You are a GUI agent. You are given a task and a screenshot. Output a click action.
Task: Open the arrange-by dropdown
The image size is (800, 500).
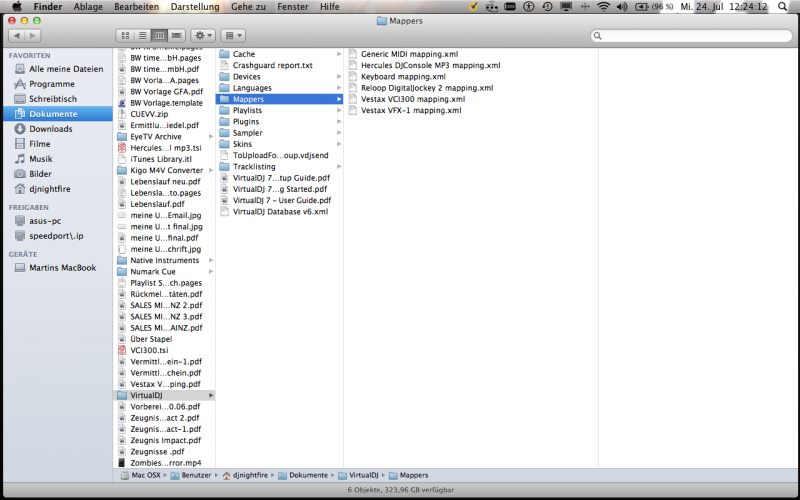(x=232, y=35)
